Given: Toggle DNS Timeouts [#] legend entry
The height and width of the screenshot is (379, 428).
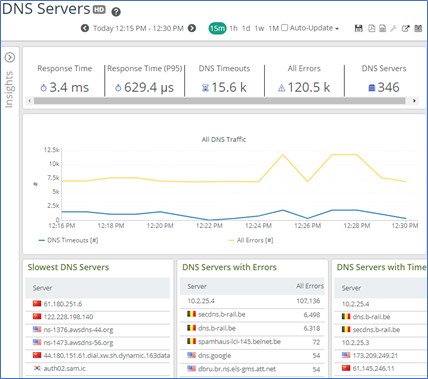Looking at the screenshot, I should click(x=69, y=240).
